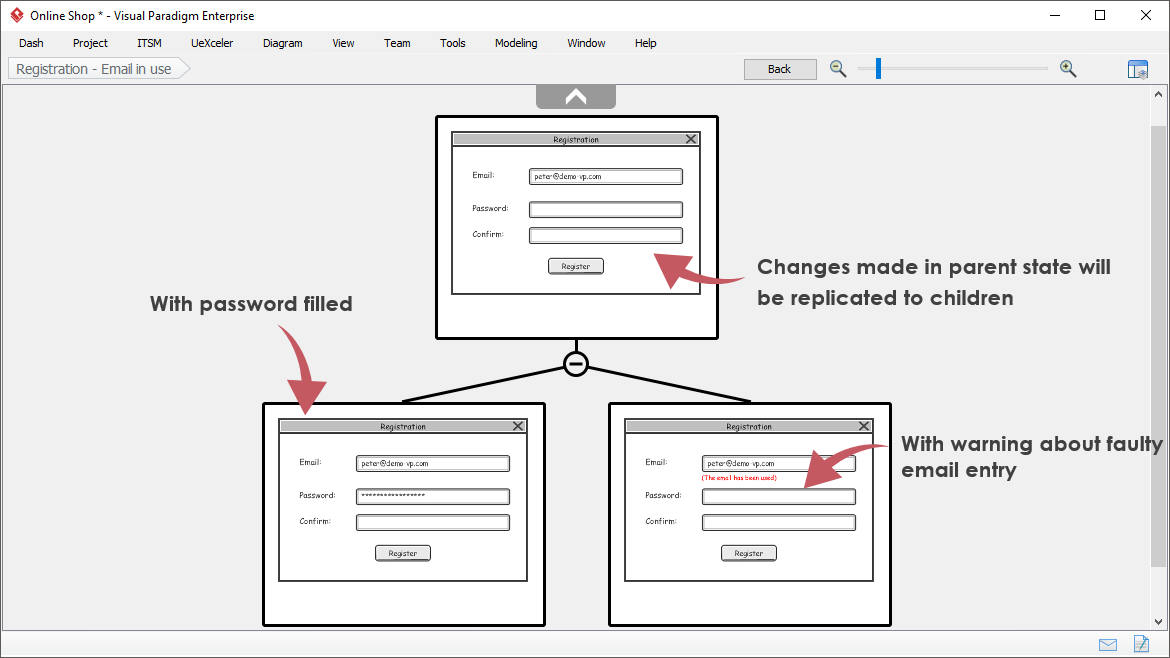Click the zoom slider track
Viewport: 1170px width, 658px height.
953,69
